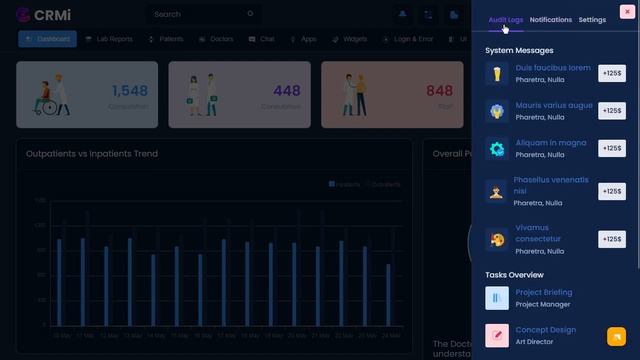This screenshot has width=640, height=360.
Task: Click the paint palette icon beside Vivamus consectetur
Action: (497, 240)
